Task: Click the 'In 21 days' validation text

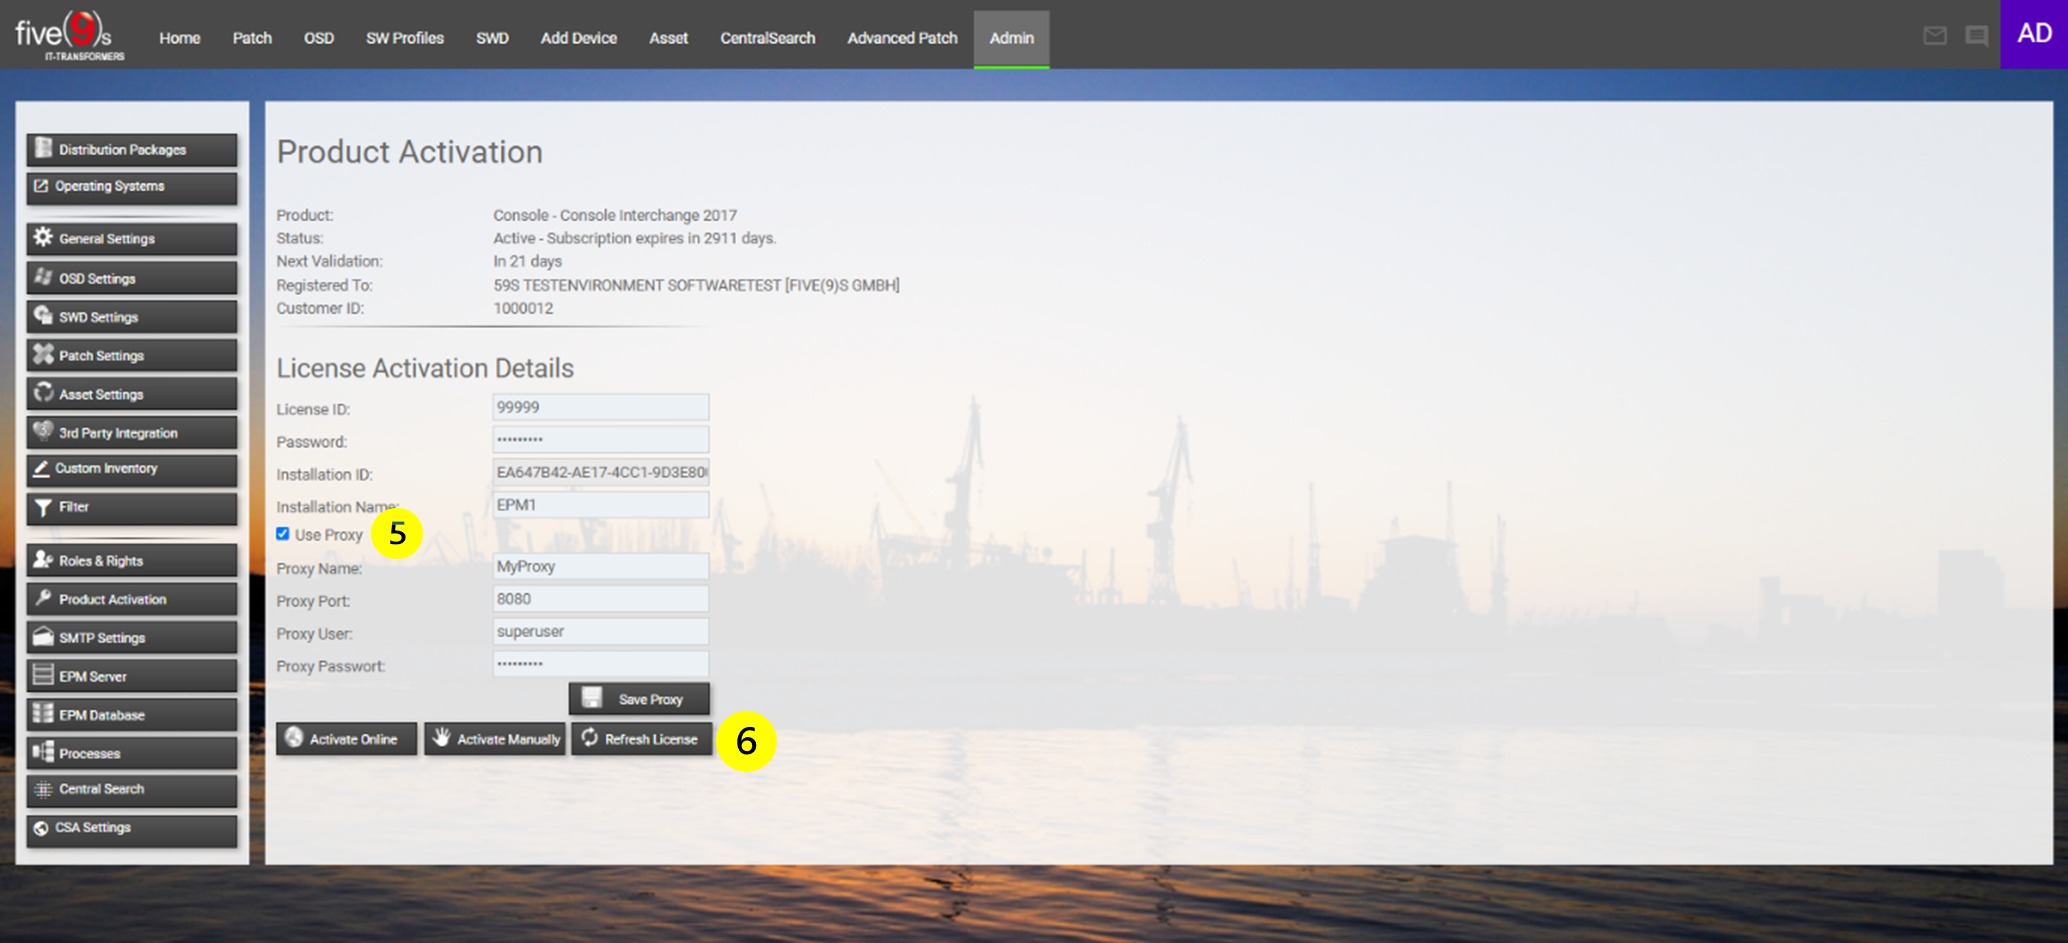Action: [527, 261]
